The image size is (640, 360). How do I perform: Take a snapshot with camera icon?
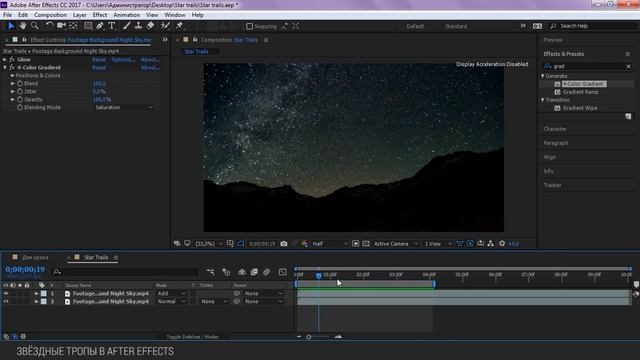284,244
